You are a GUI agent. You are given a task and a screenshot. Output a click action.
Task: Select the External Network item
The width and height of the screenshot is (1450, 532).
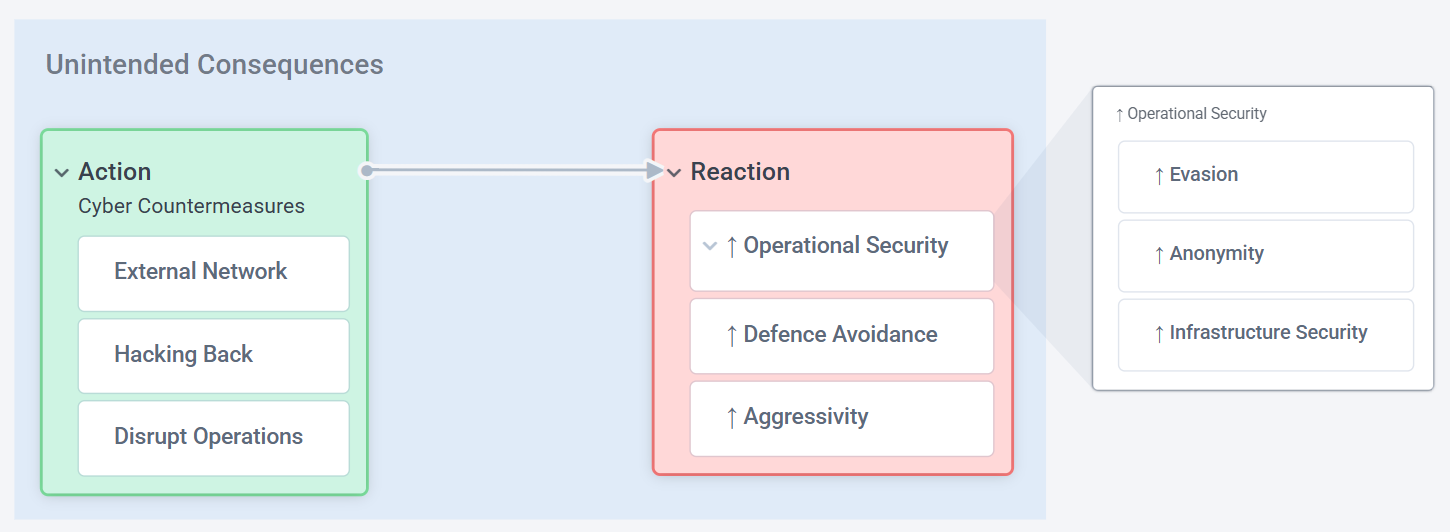(213, 272)
